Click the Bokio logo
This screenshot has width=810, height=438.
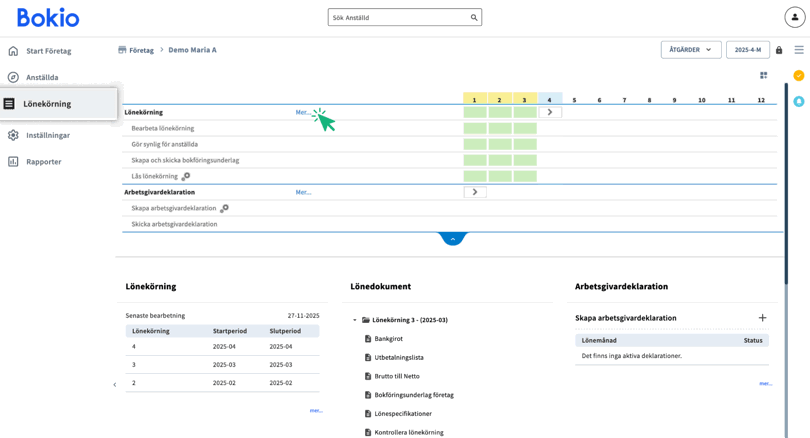[48, 18]
